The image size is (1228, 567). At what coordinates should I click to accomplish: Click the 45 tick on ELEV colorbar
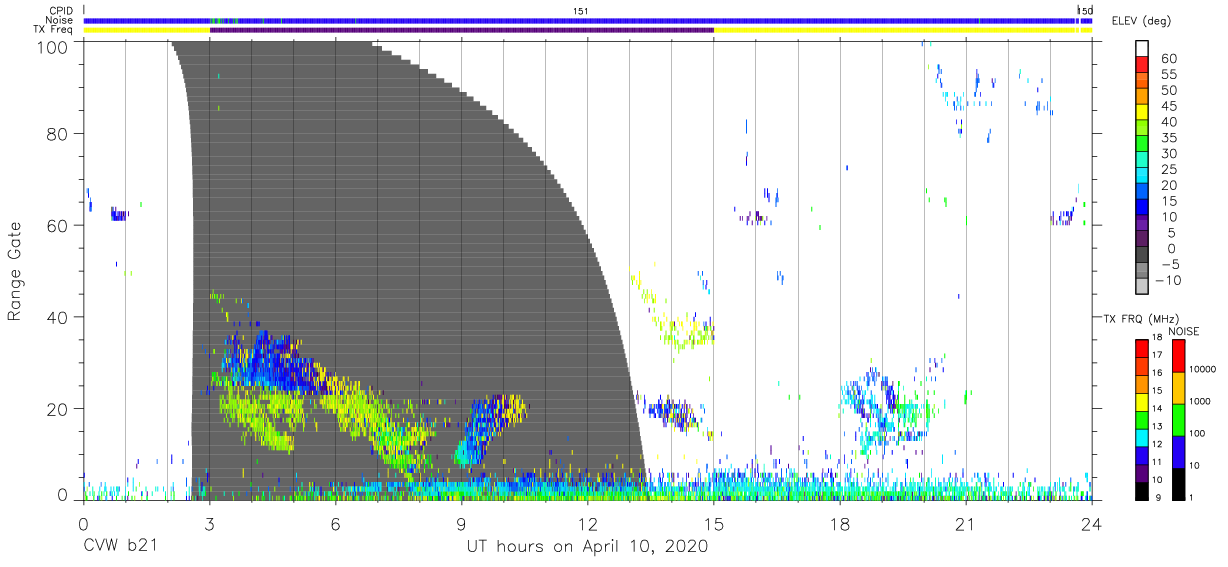(1167, 107)
